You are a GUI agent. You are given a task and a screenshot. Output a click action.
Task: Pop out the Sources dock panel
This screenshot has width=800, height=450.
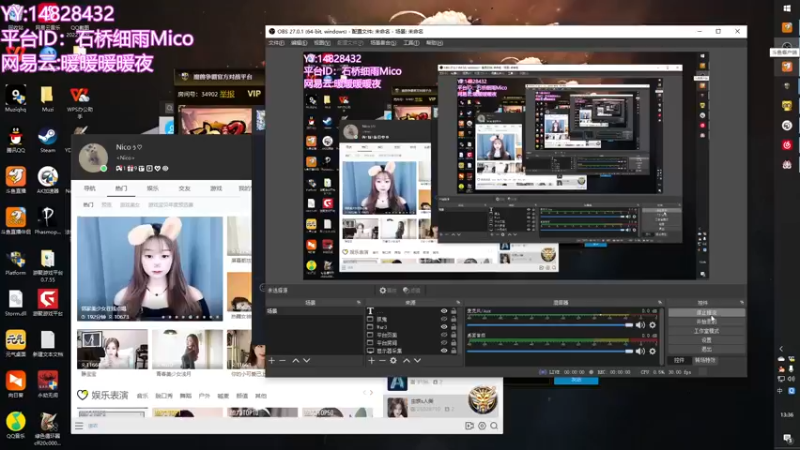pos(458,303)
